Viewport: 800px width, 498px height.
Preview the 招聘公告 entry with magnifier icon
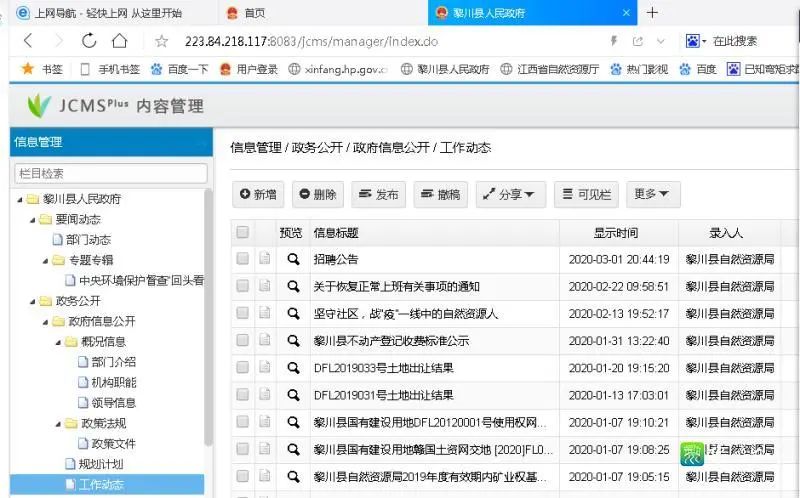(293, 259)
